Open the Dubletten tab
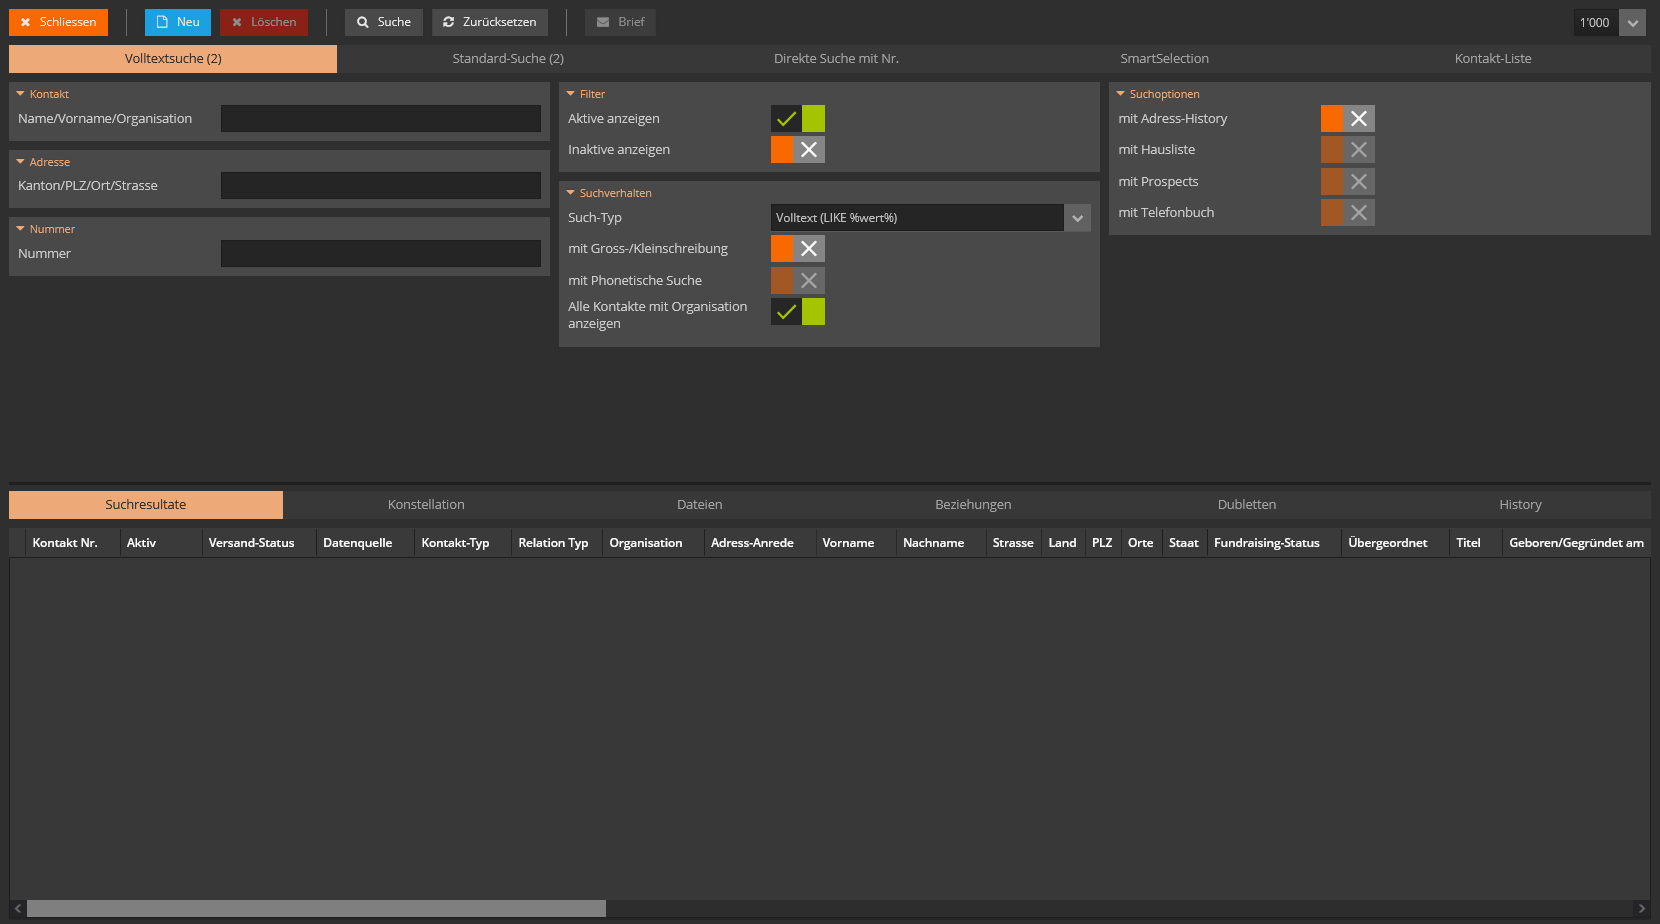Image resolution: width=1660 pixels, height=924 pixels. pyautogui.click(x=1247, y=504)
